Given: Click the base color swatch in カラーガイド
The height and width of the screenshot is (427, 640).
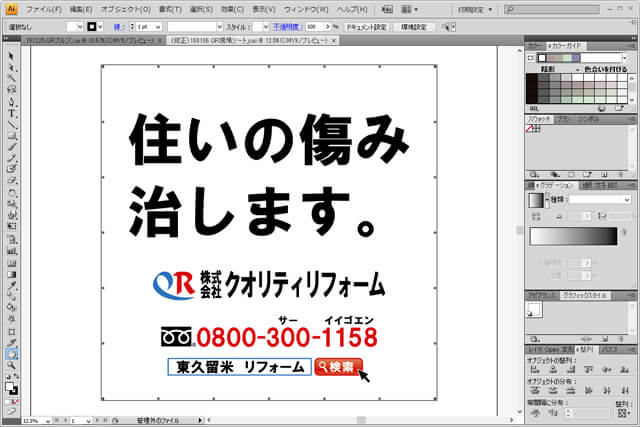Looking at the screenshot, I should [x=542, y=58].
